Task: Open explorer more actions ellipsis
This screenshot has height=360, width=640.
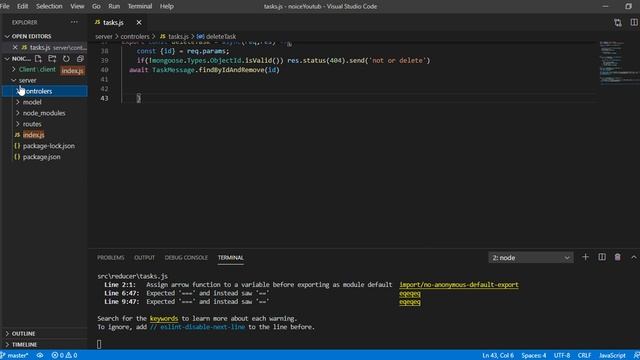Action: pos(74,22)
